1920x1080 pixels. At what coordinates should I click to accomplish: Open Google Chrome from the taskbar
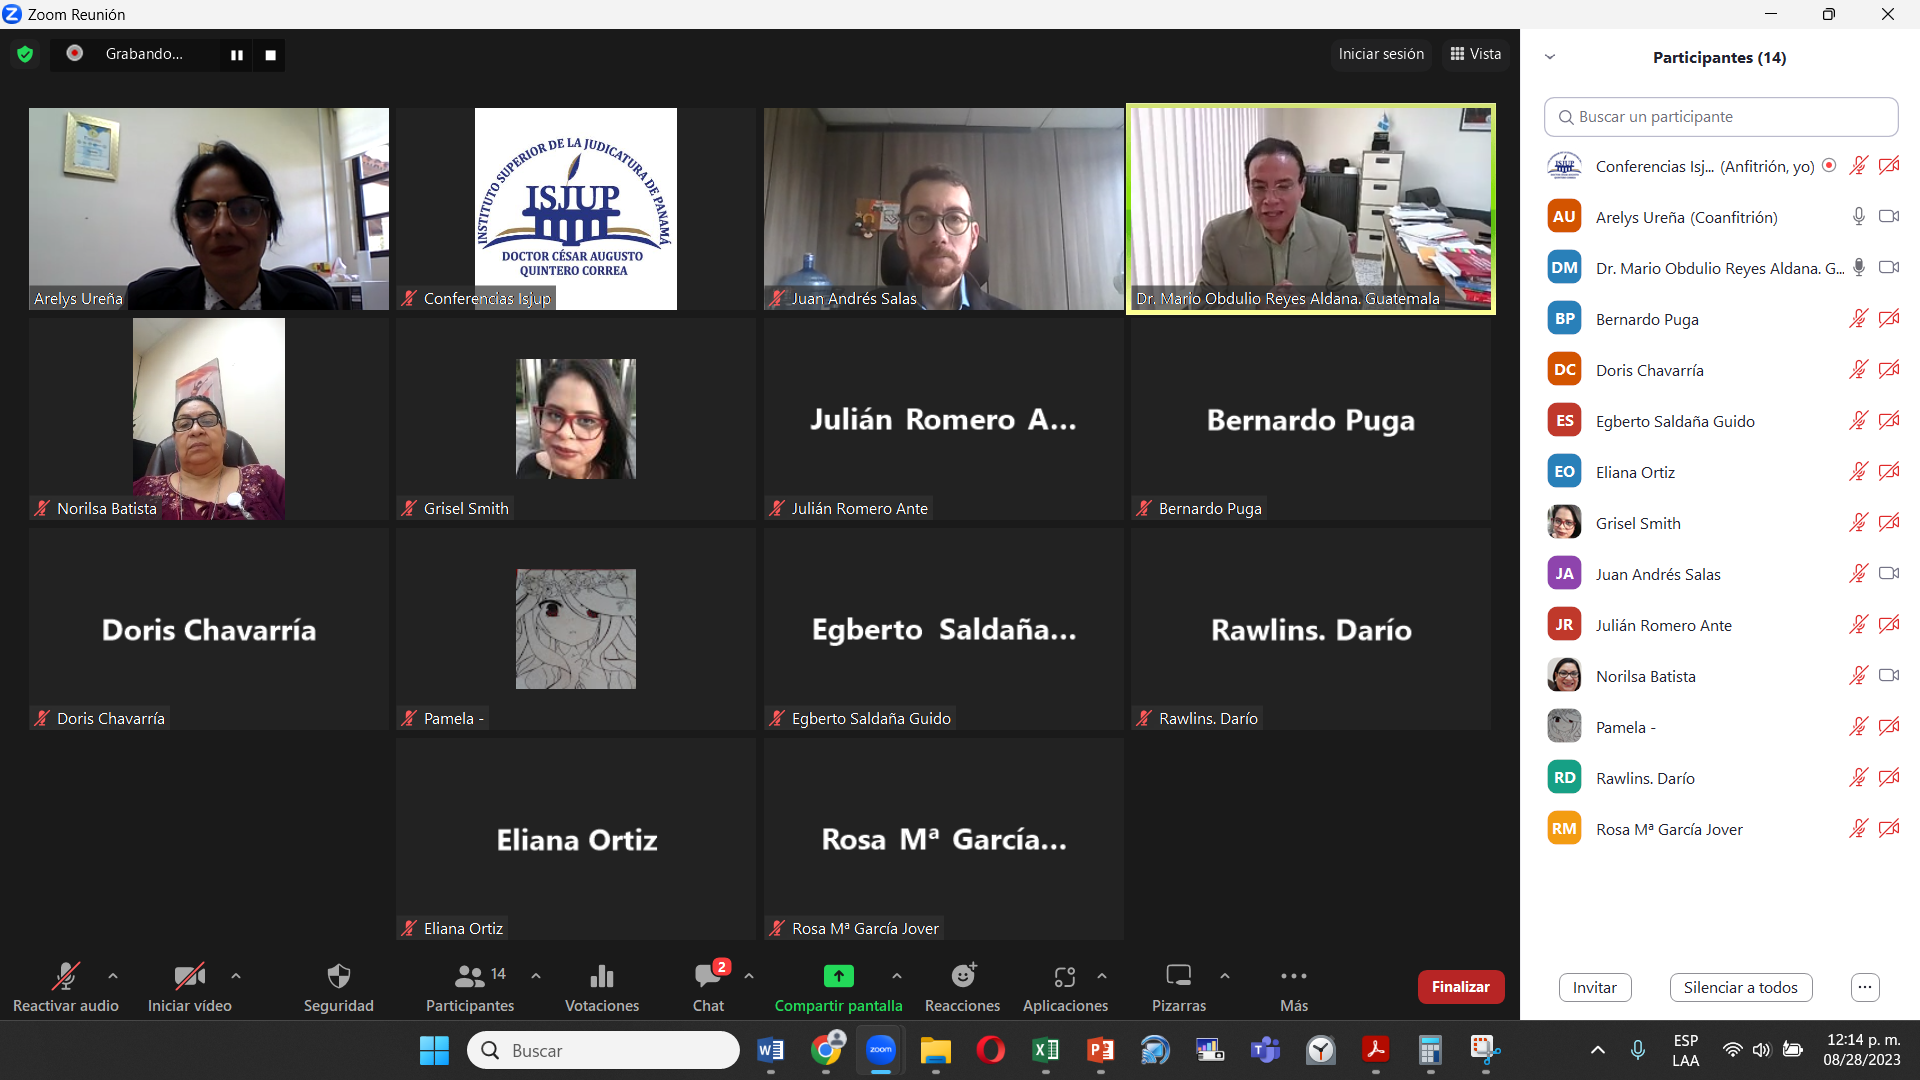coord(826,1050)
